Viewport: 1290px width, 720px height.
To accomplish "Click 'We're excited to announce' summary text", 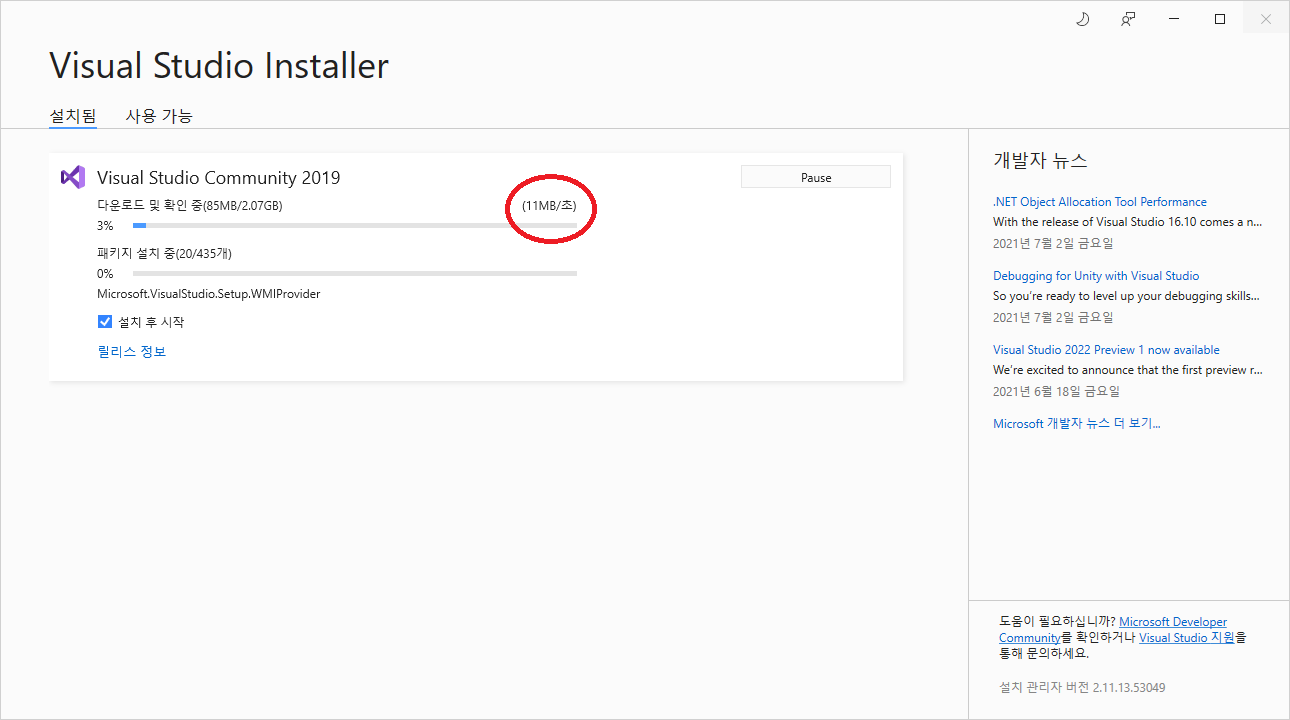I will tap(1128, 370).
